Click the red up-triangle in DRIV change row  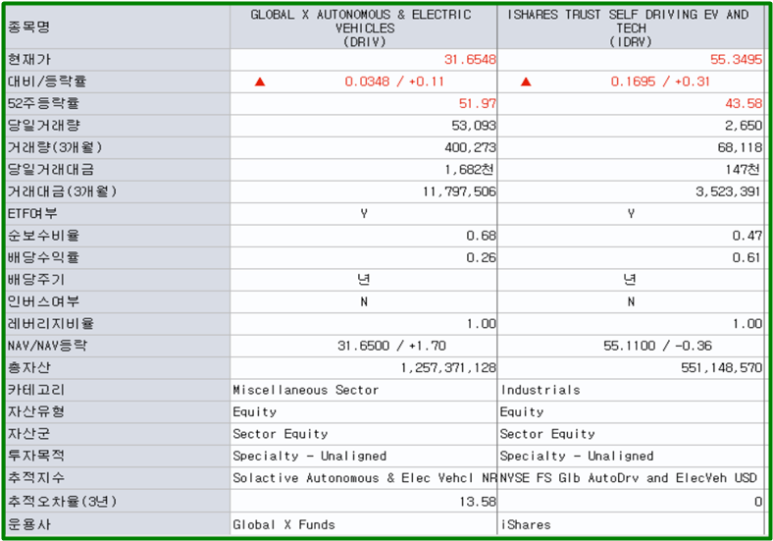[x=260, y=82]
